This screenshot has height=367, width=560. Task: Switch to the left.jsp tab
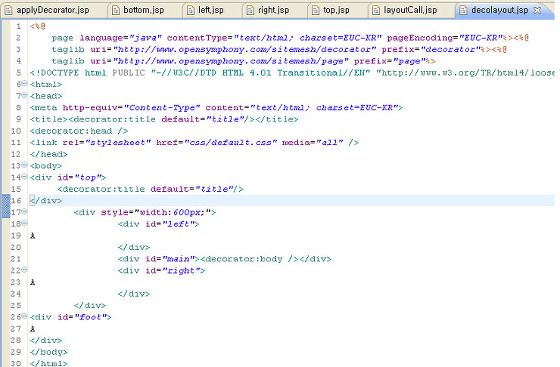pos(211,10)
